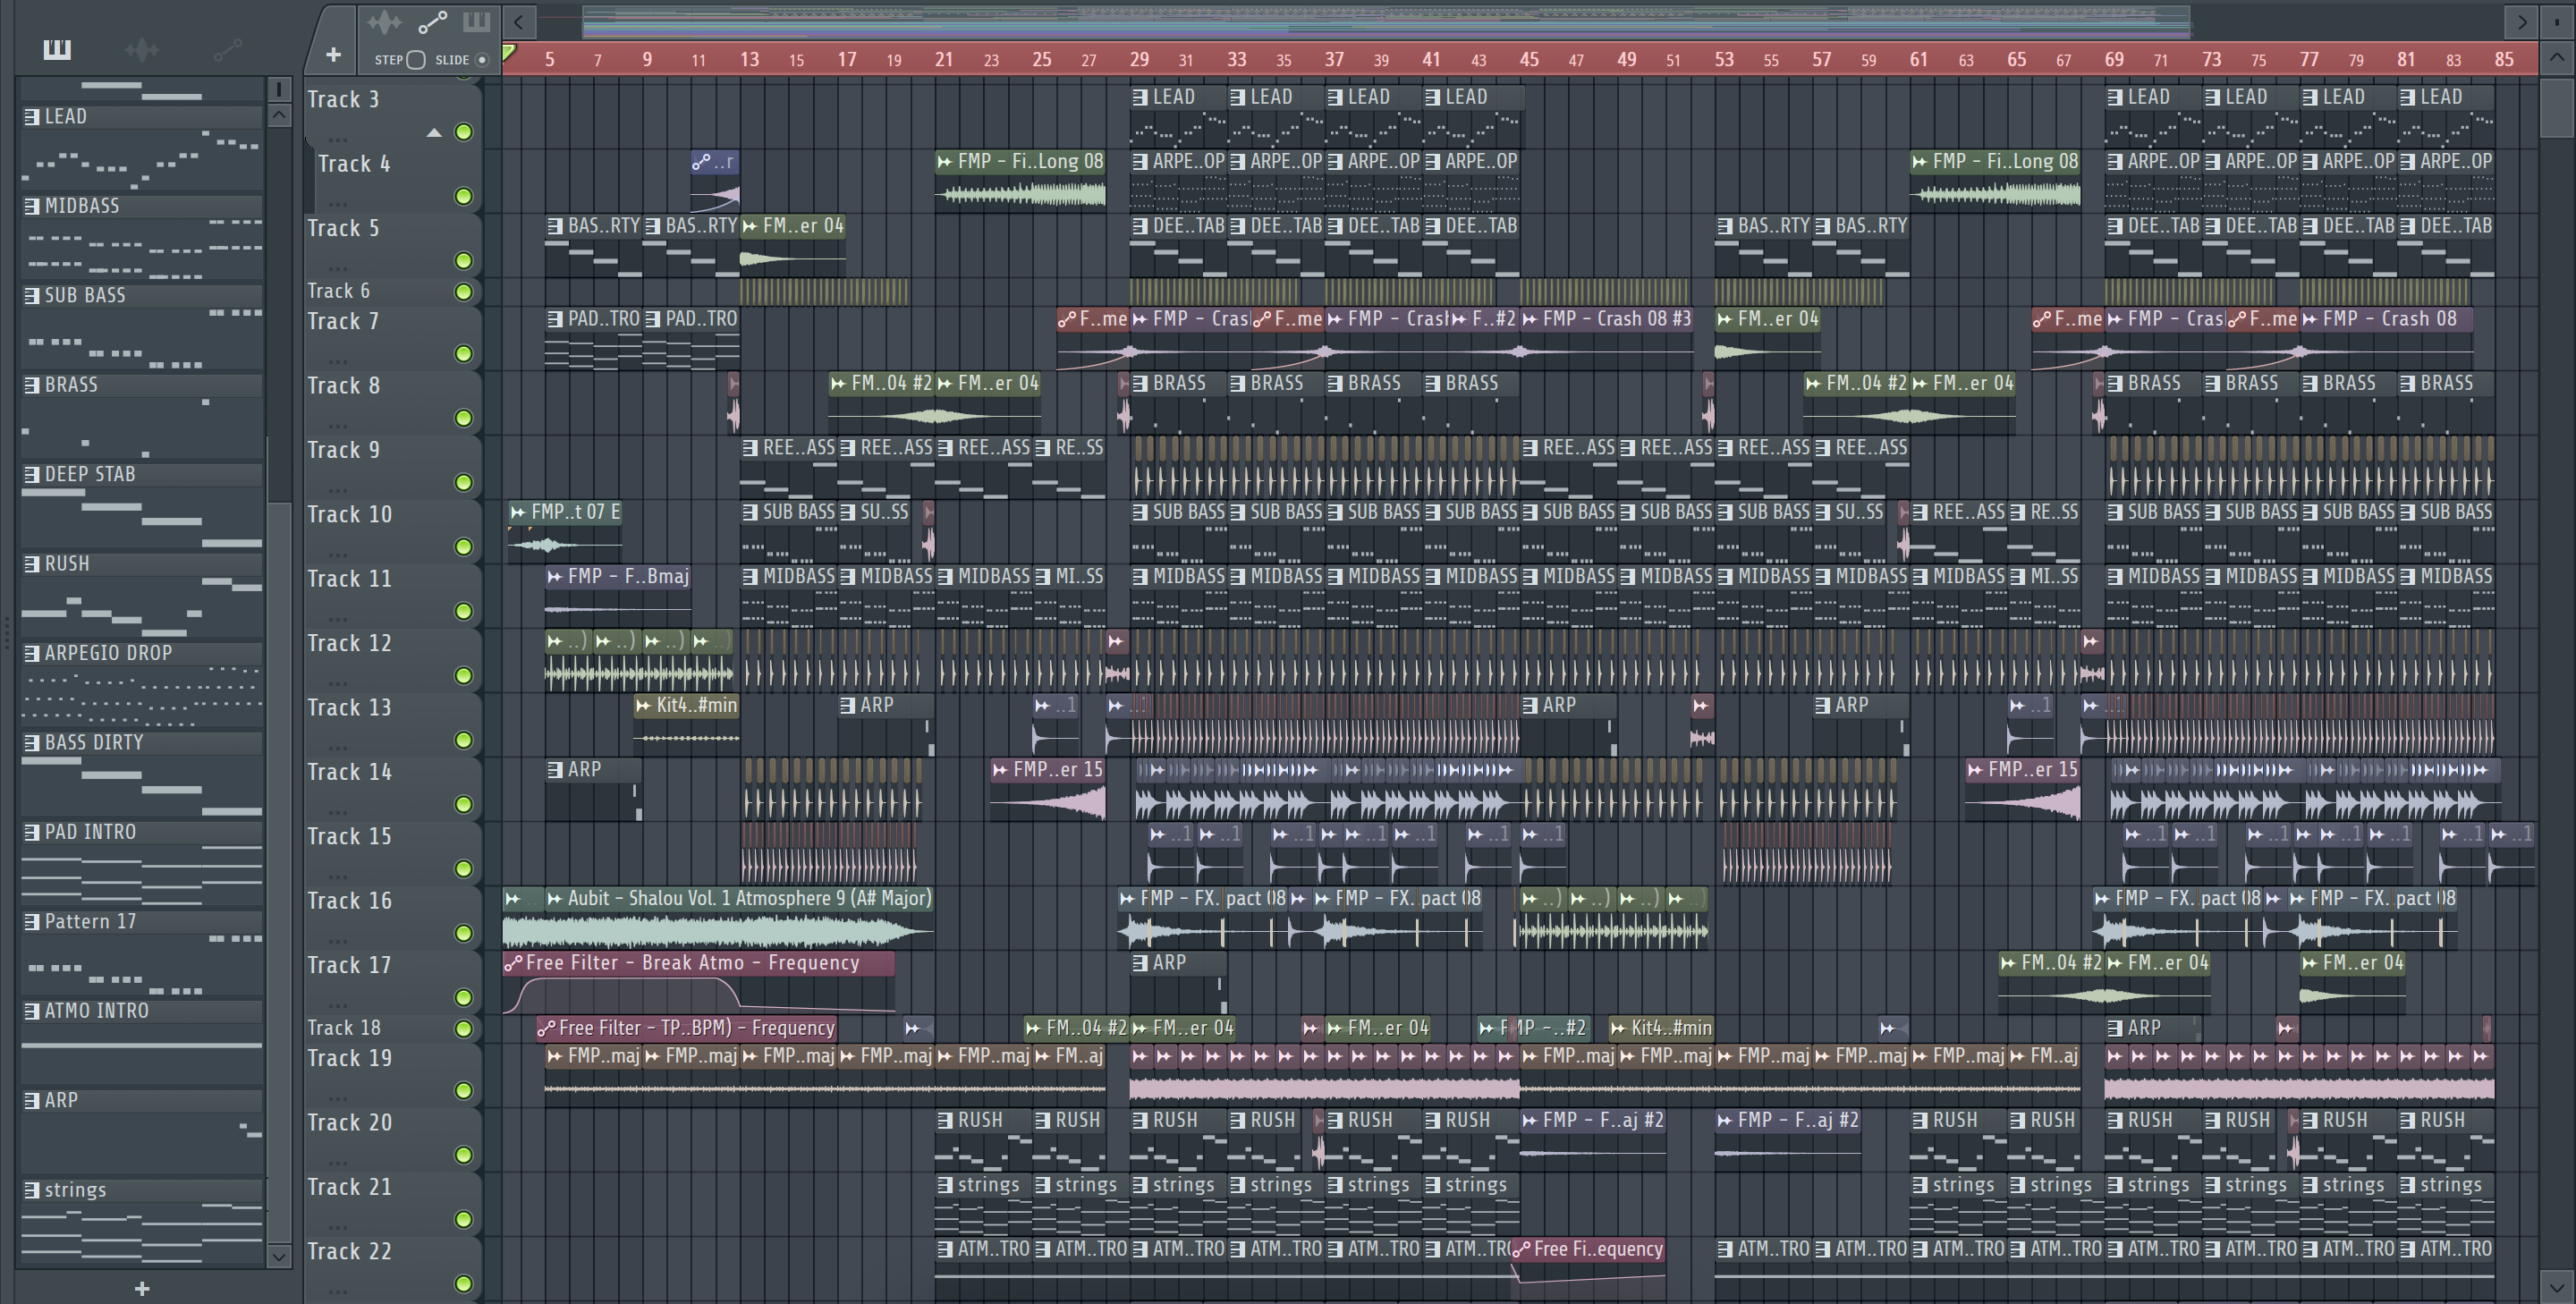Enable the STEP checkbox
Viewport: 2576px width, 1304px height.
point(416,60)
